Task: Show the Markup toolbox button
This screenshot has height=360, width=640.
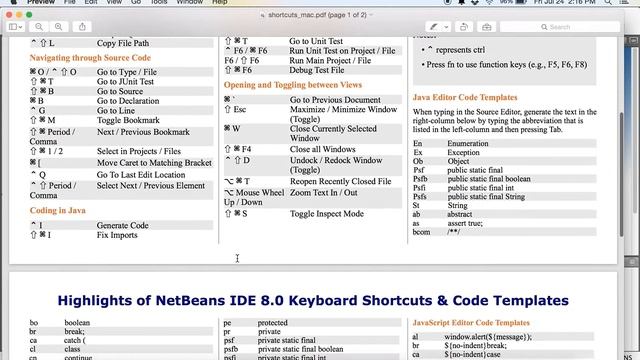Action: (x=486, y=27)
